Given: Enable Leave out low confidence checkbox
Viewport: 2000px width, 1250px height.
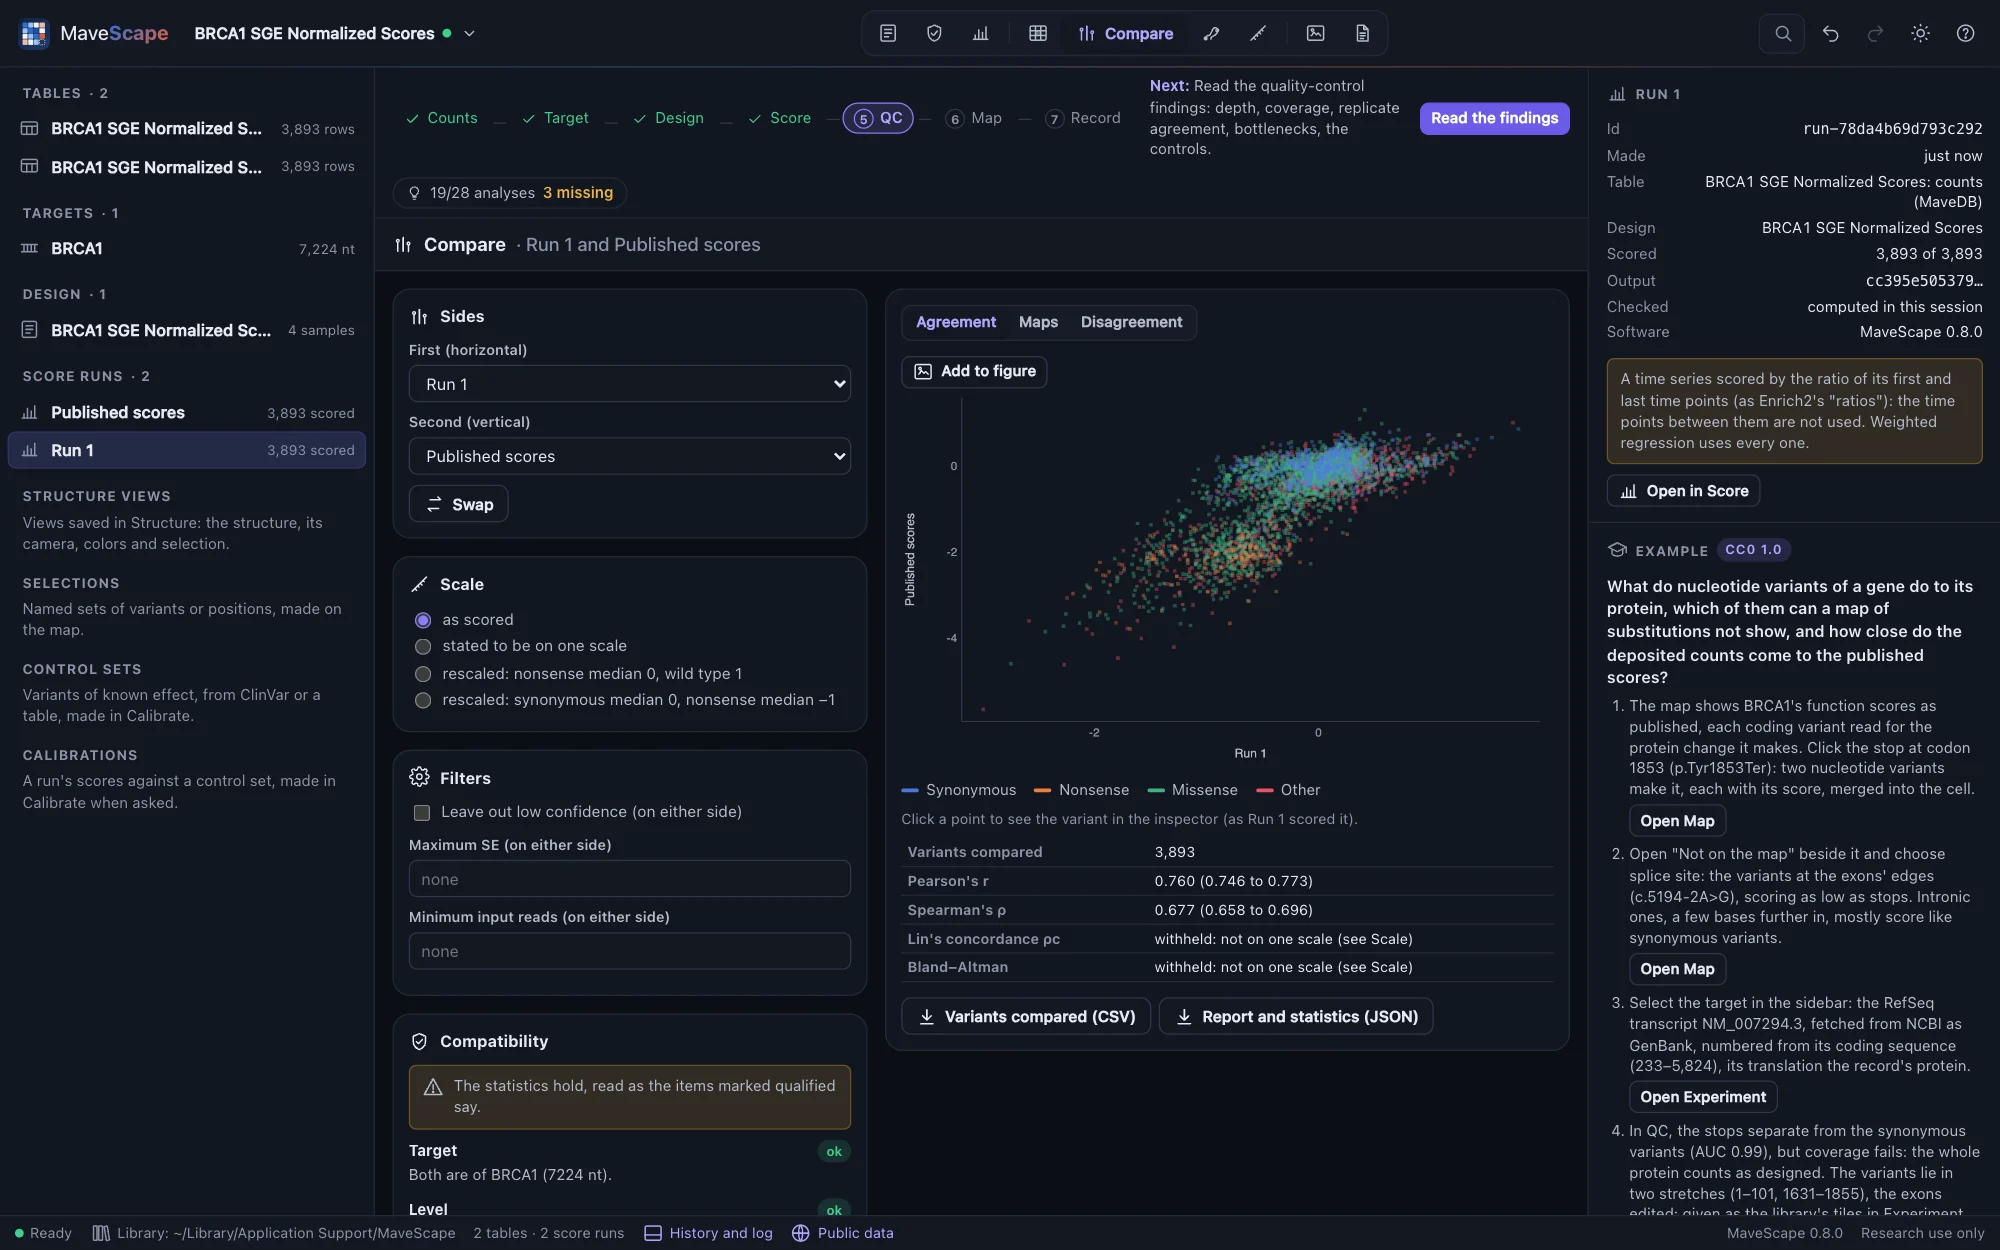Looking at the screenshot, I should (x=422, y=812).
